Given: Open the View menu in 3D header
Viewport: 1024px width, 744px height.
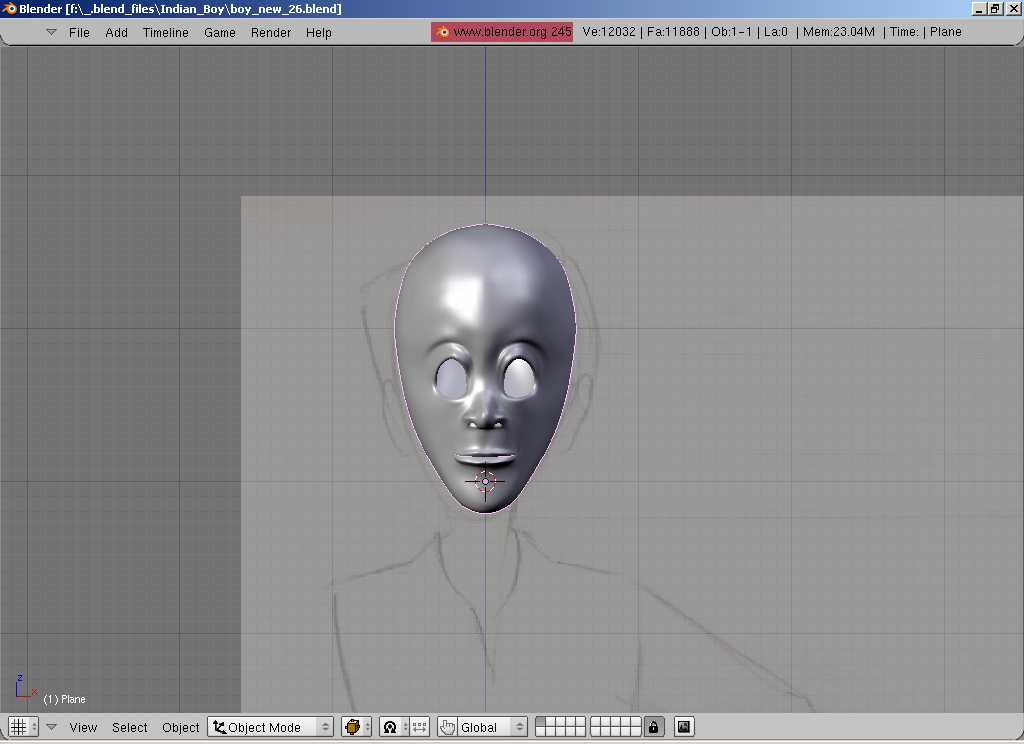Looking at the screenshot, I should tap(83, 727).
